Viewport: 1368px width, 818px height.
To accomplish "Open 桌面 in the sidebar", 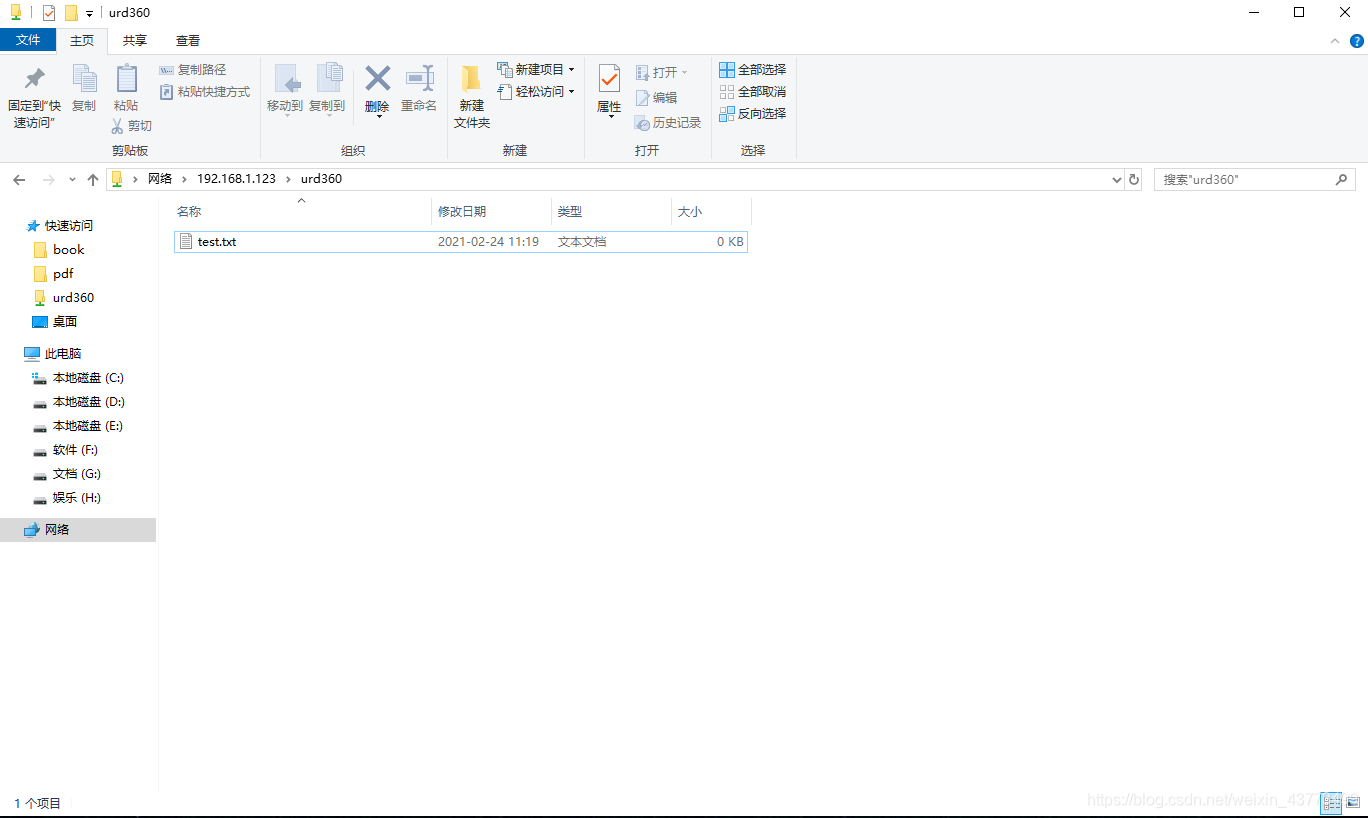I will click(65, 322).
